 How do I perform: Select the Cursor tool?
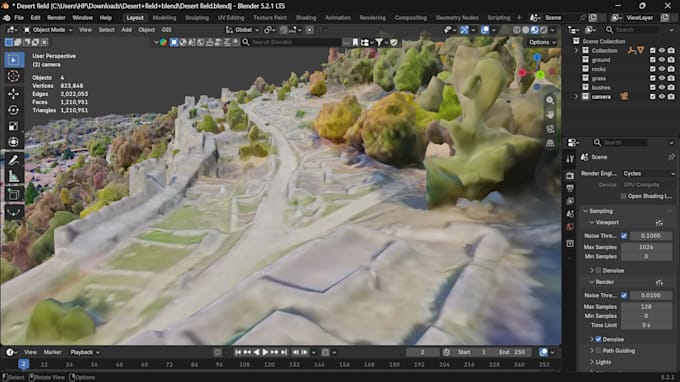(13, 76)
